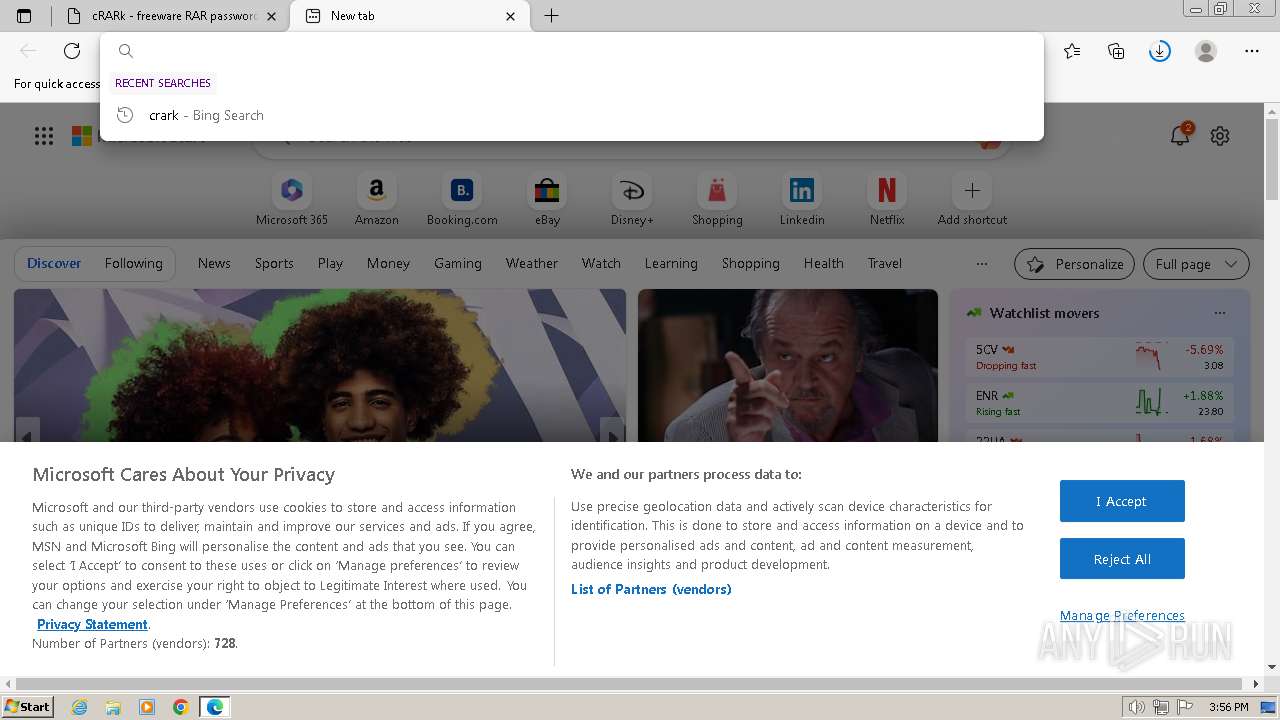Close the cRARk tab
The height and width of the screenshot is (720, 1280).
[x=271, y=16]
